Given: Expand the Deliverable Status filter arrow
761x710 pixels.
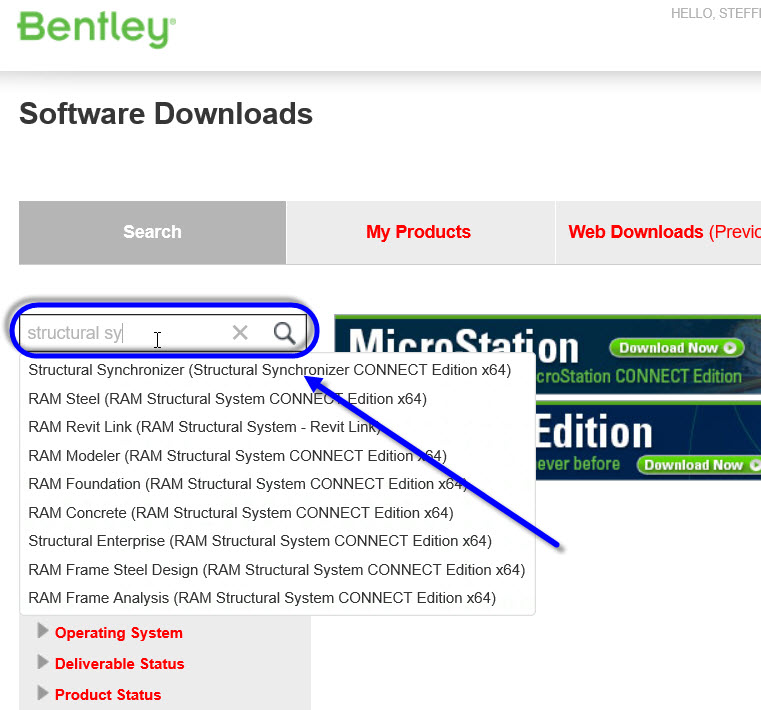Looking at the screenshot, I should pos(43,662).
